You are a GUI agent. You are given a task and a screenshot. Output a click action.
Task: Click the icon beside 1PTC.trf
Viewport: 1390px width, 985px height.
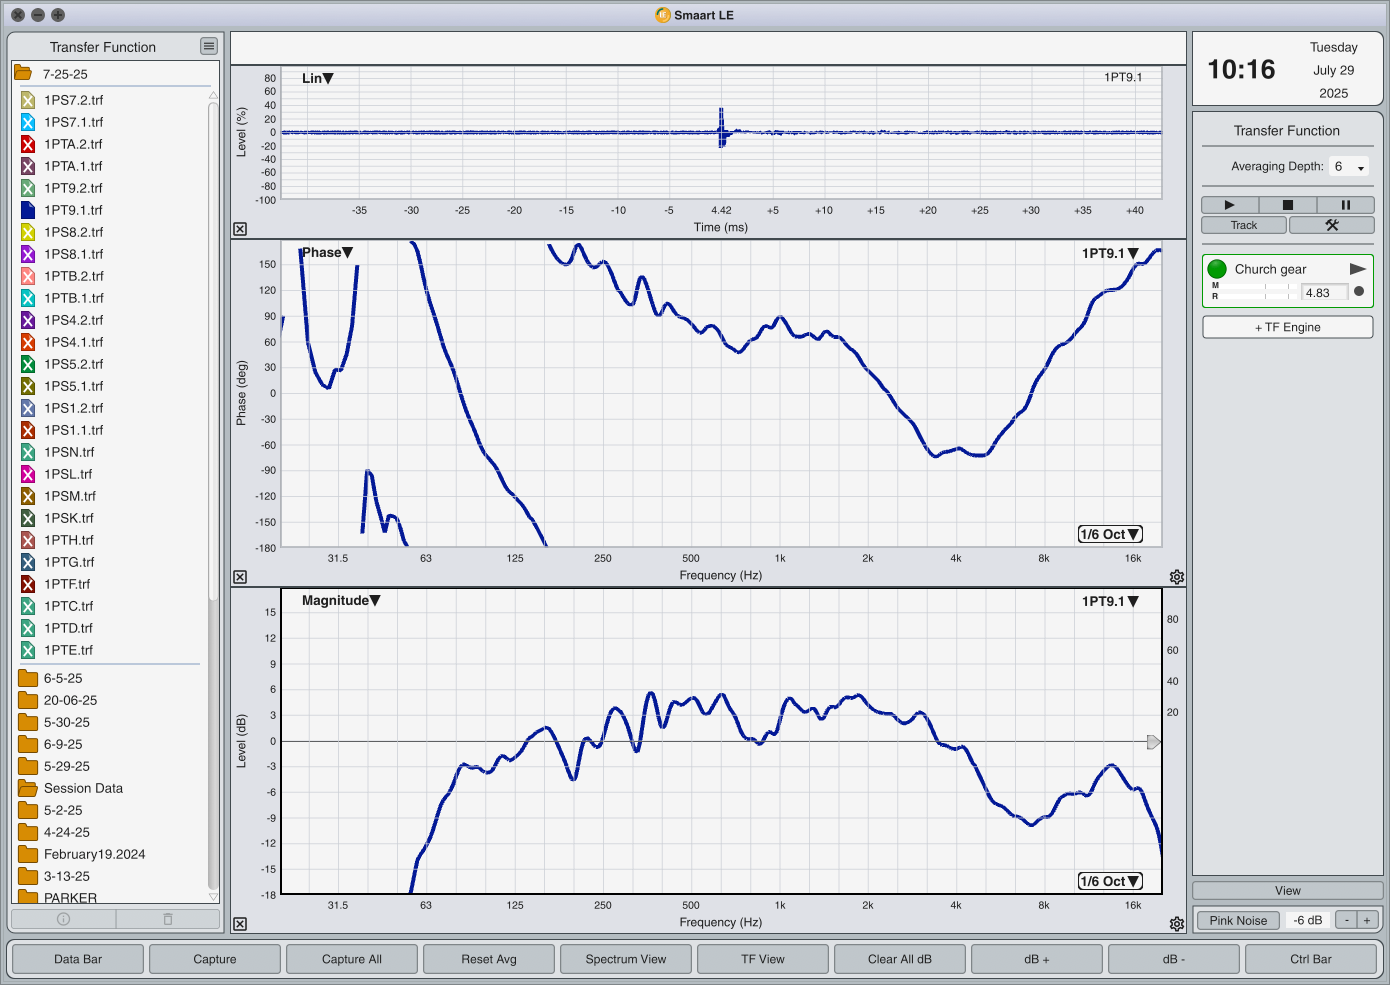(28, 606)
